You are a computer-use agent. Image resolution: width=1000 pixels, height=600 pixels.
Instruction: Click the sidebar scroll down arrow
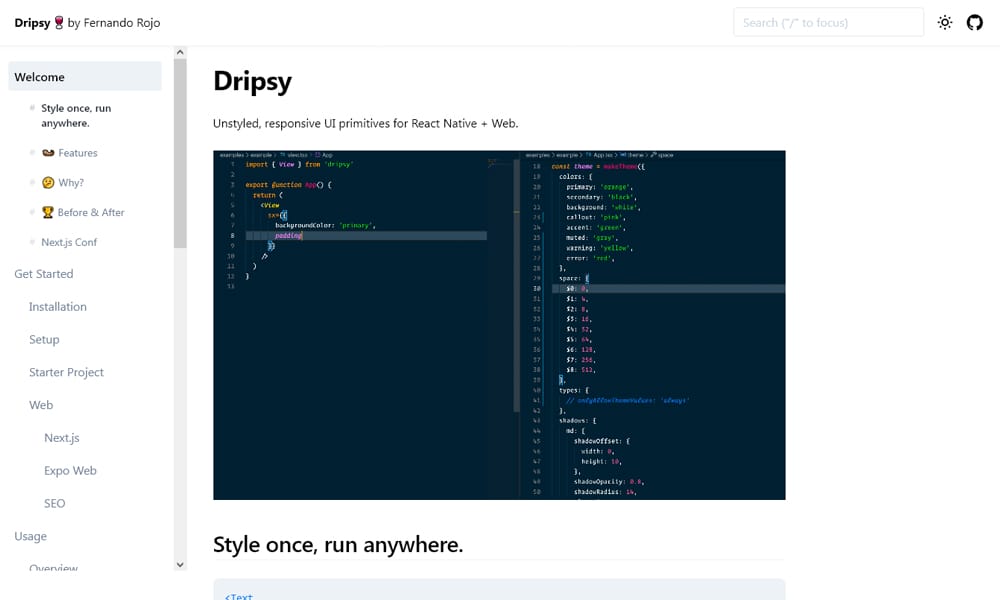point(180,565)
